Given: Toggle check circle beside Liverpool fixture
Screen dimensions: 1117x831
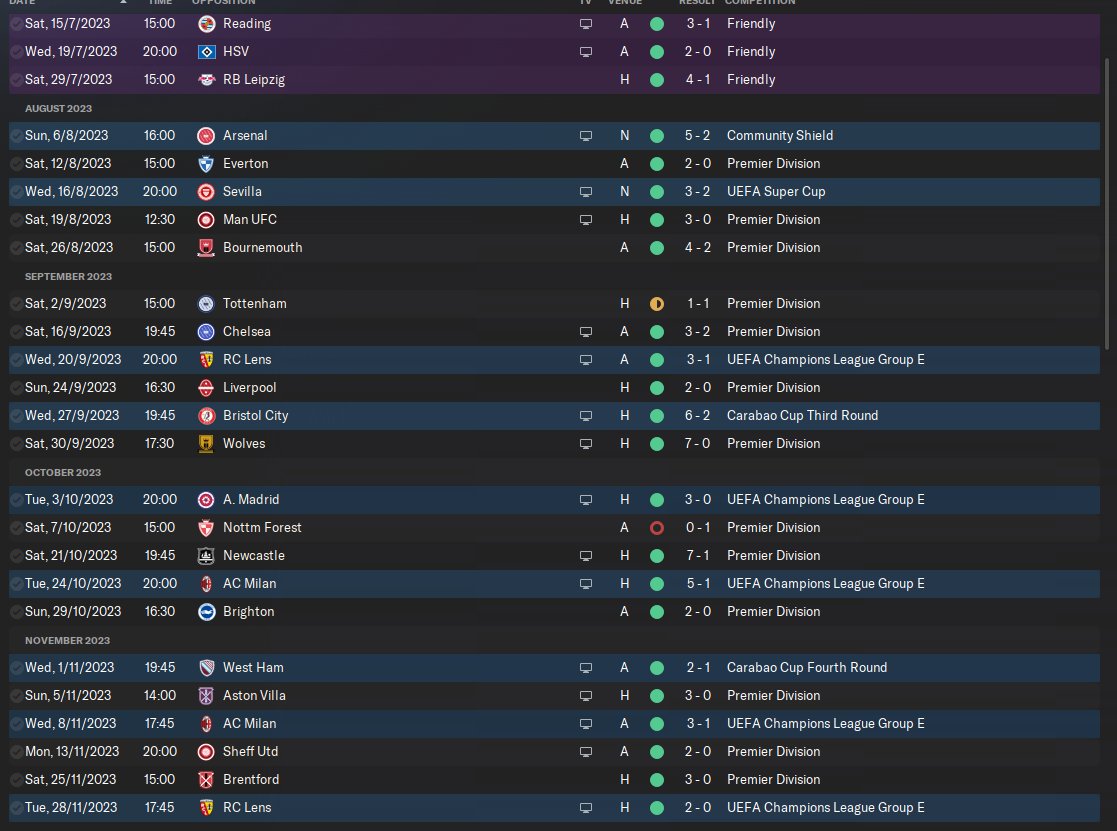Looking at the screenshot, I should tap(16, 387).
